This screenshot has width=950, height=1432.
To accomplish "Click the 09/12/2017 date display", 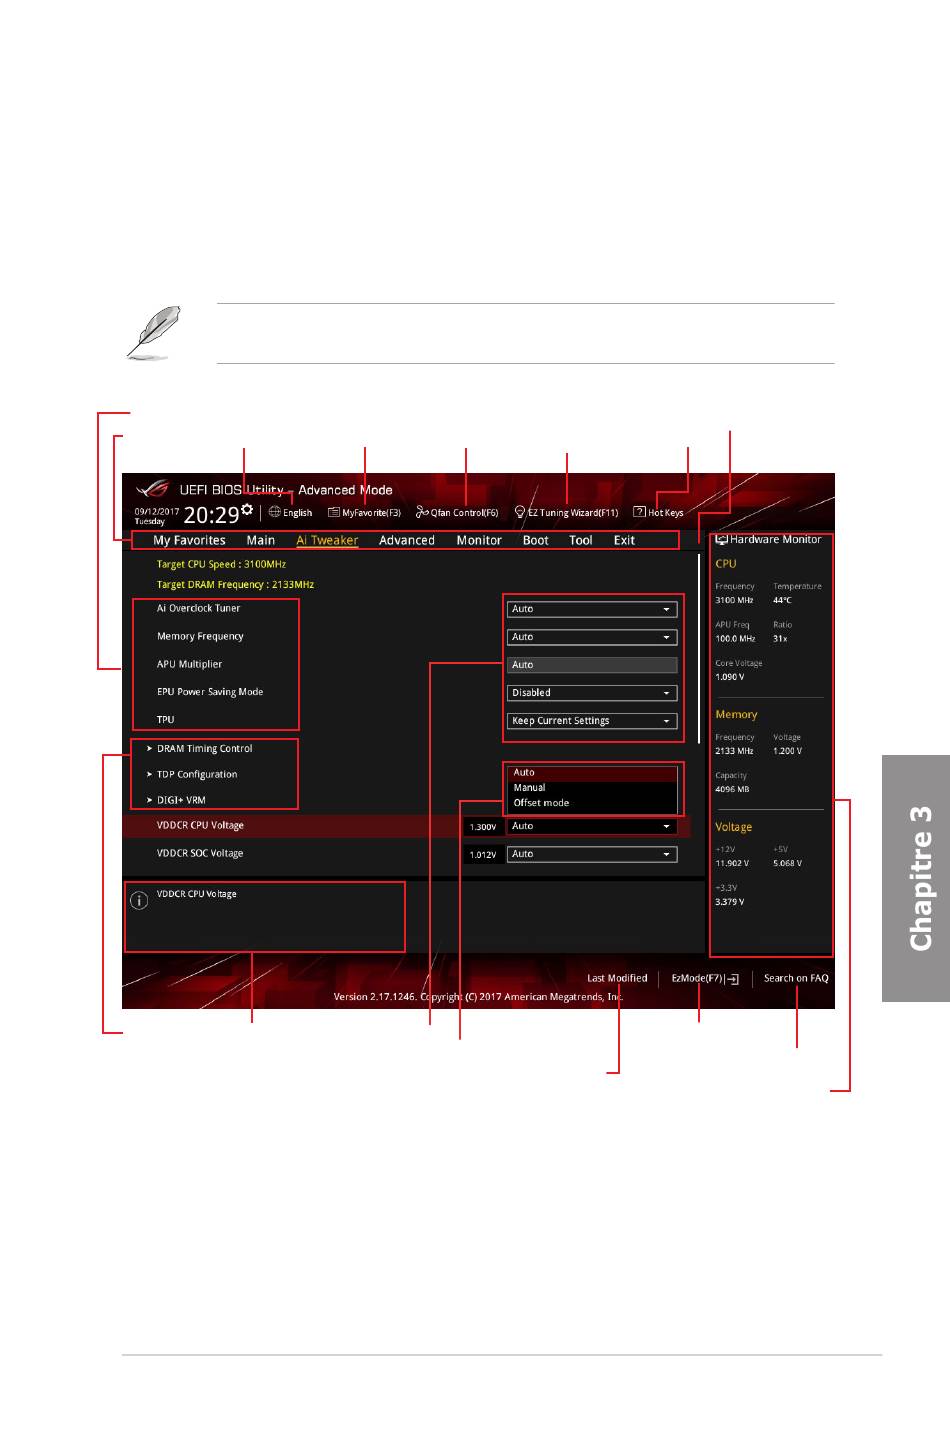I will [x=157, y=511].
